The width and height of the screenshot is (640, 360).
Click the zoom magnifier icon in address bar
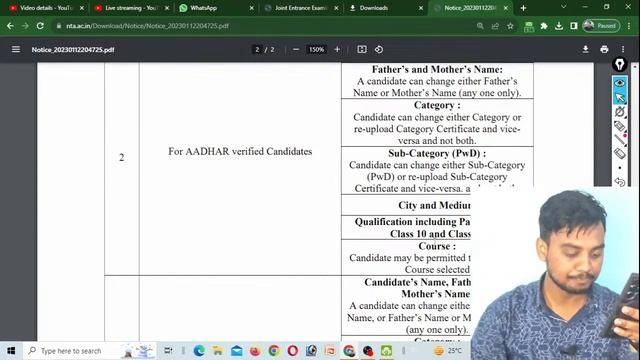(480, 26)
